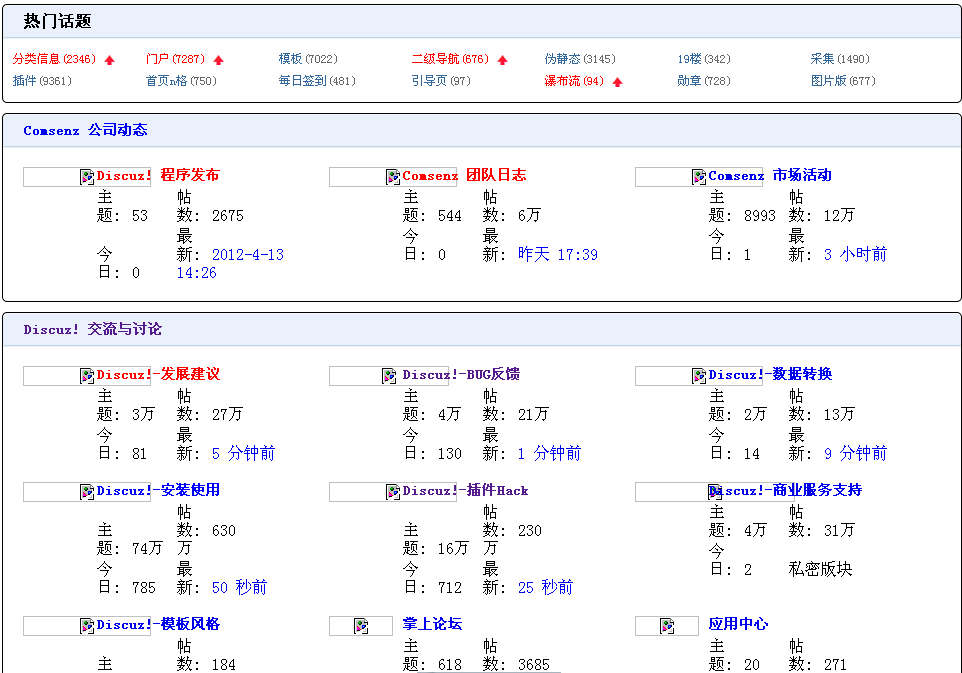Open the 19楼 (342) hot topic
Screen dimensions: 962x673
click(x=704, y=59)
